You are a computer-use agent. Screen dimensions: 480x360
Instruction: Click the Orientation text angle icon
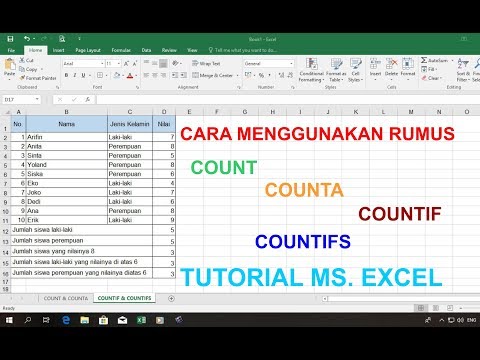coord(175,63)
